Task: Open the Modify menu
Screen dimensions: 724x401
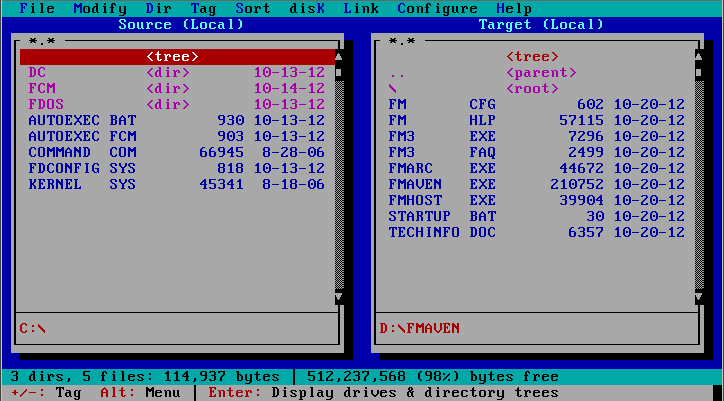Action: click(100, 8)
